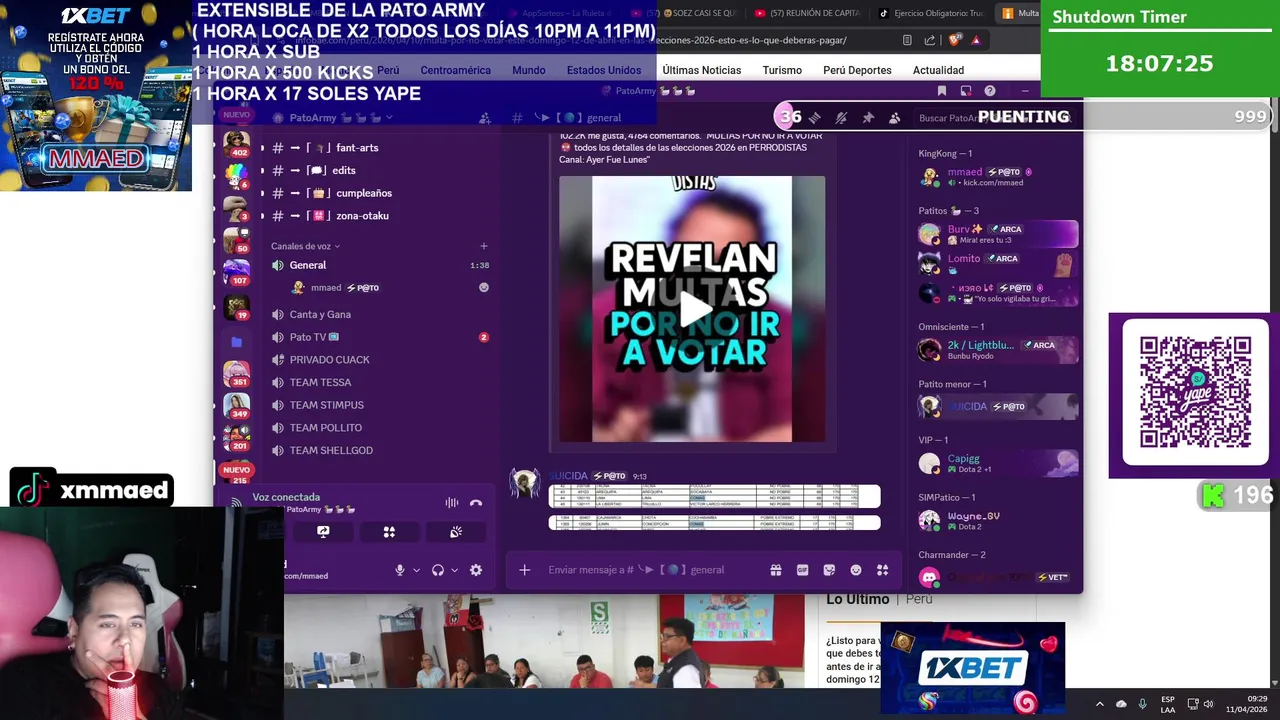Open the Actualidad menu item
The image size is (1280, 720).
938,70
